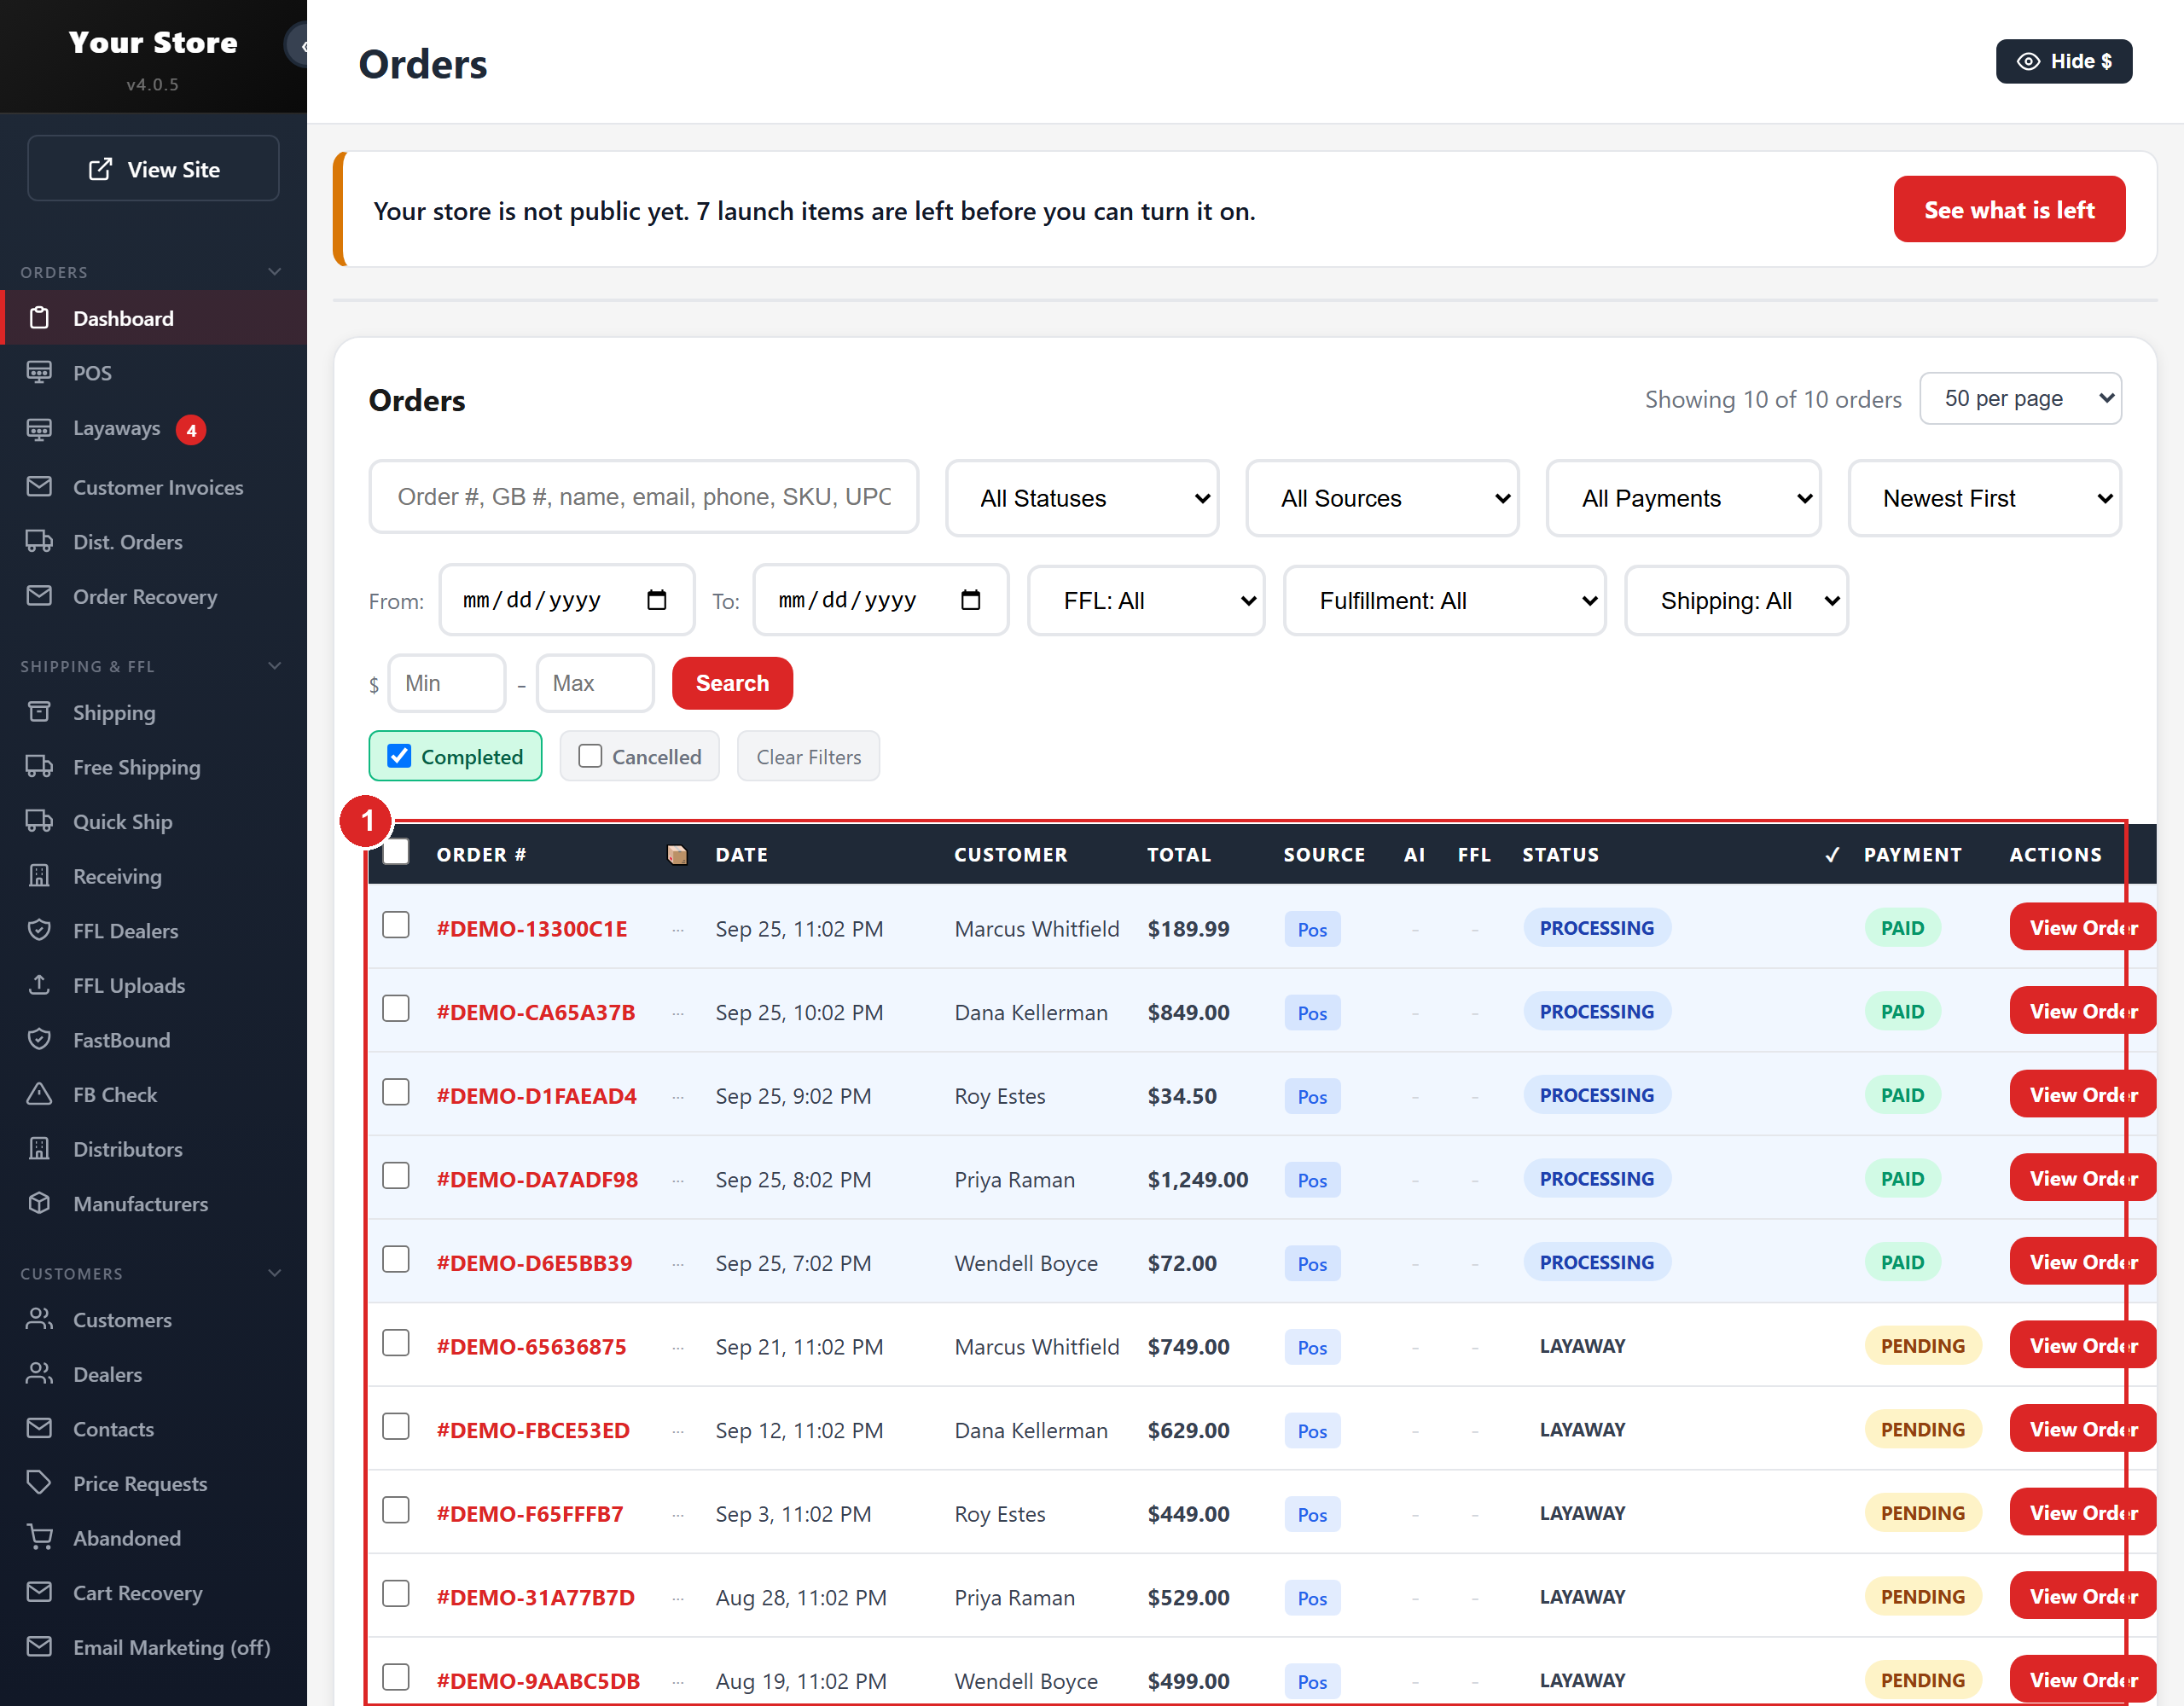Open Layaways icon in sidebar
The width and height of the screenshot is (2184, 1706).
39,428
